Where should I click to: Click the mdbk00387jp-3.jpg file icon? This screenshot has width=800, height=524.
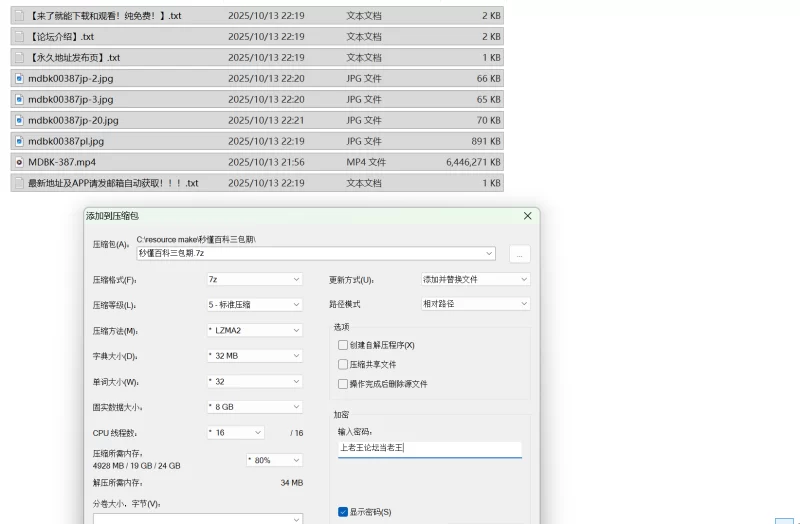[x=19, y=100]
